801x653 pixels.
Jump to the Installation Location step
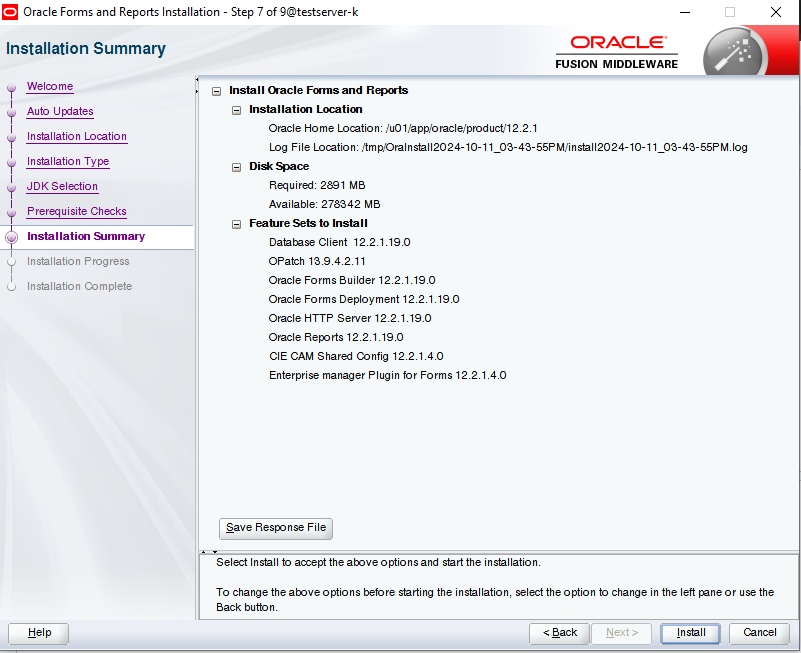(77, 136)
